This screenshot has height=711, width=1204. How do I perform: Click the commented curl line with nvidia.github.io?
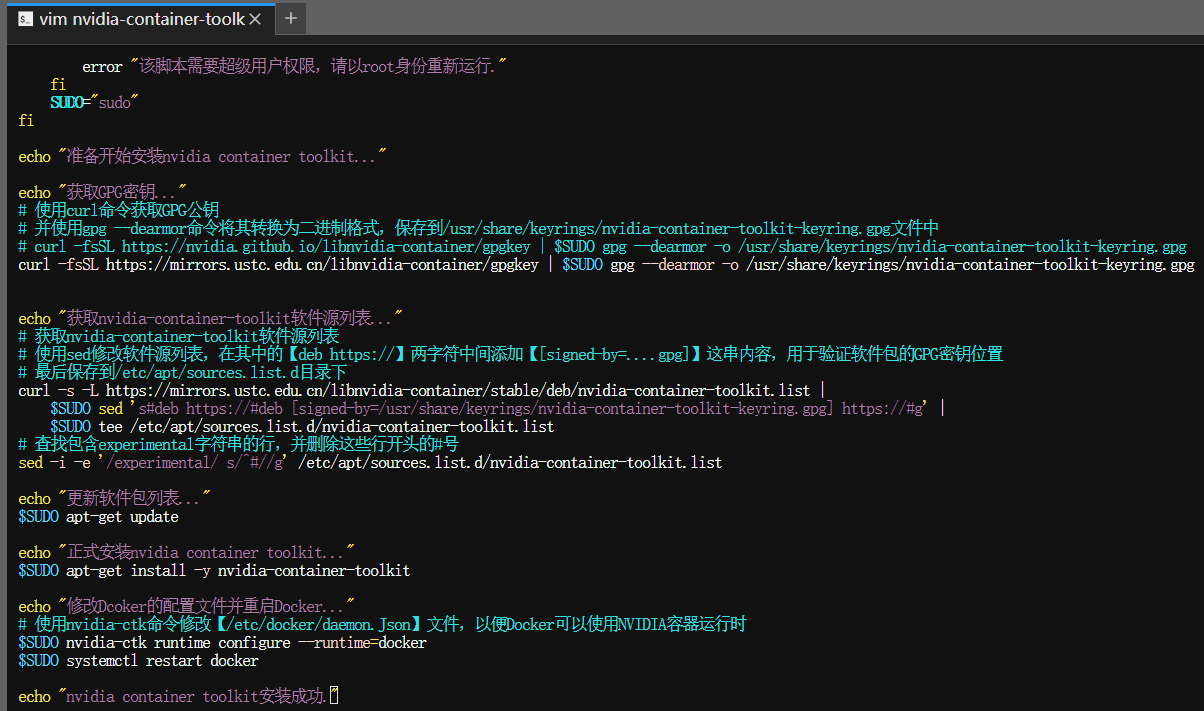(x=602, y=246)
